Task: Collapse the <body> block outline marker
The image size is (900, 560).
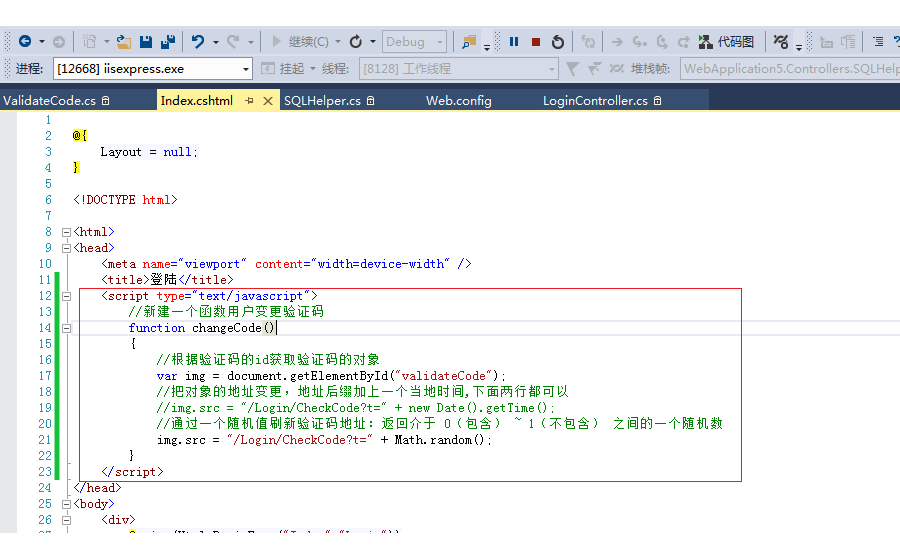Action: point(66,504)
